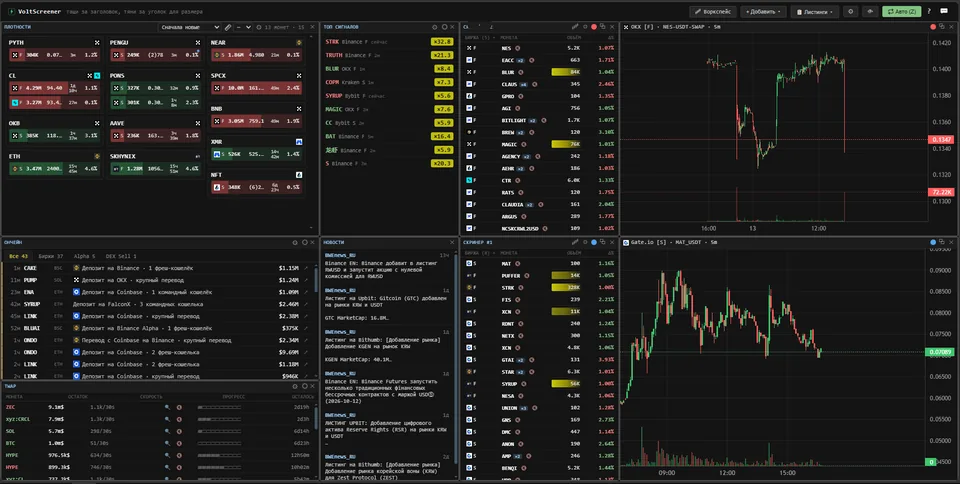Click the Binance icon on NEAR card
Screen dimensions: 960x484
[x=299, y=43]
